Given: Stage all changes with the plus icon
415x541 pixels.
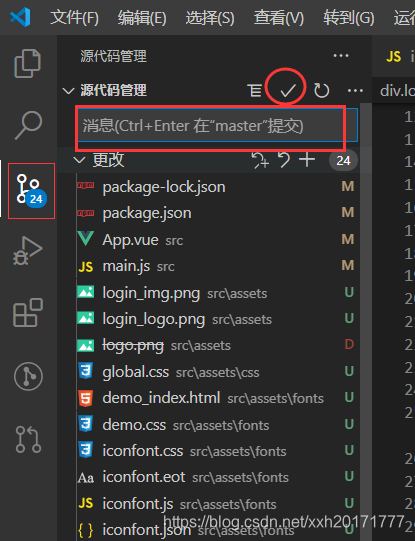Looking at the screenshot, I should point(307,160).
